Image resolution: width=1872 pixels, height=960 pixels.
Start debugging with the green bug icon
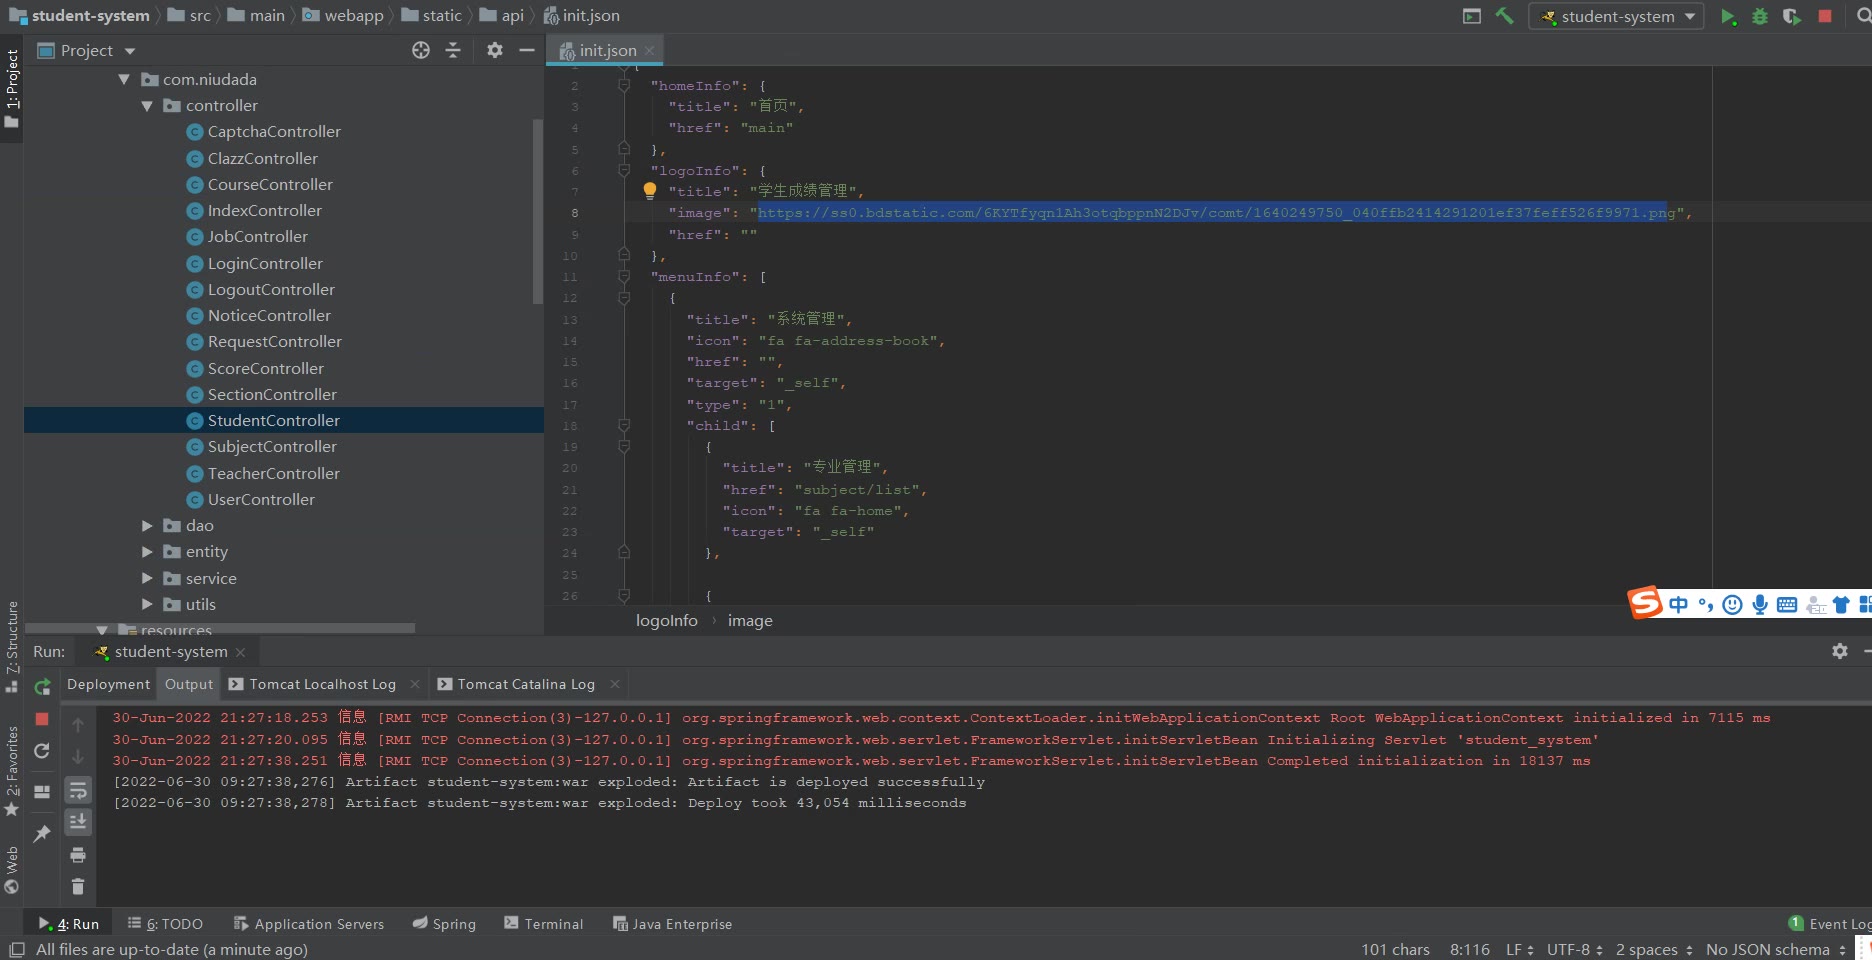(x=1760, y=16)
